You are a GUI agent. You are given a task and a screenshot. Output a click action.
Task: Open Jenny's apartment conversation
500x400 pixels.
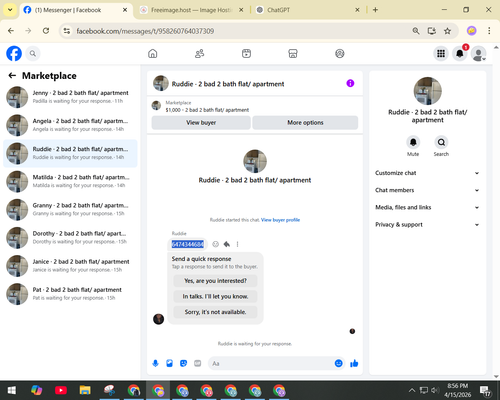[x=70, y=97]
